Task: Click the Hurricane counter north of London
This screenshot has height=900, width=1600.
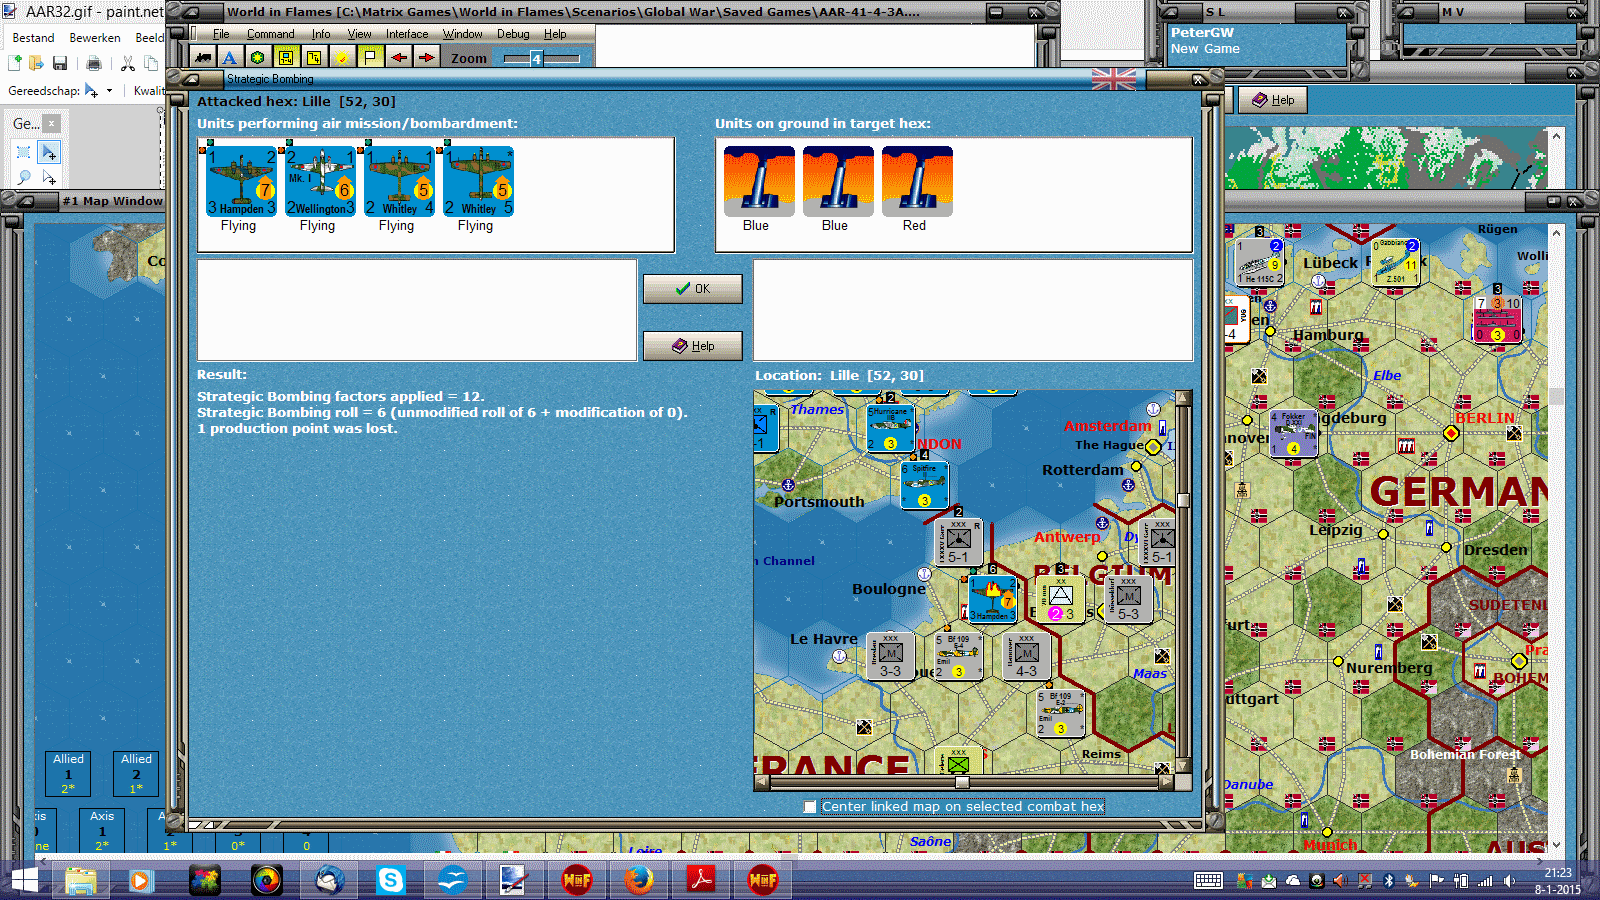Action: (890, 429)
